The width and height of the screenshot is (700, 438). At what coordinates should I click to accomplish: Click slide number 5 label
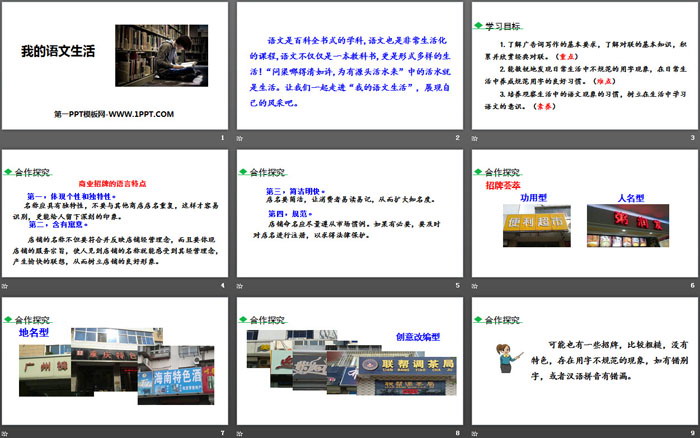pyautogui.click(x=457, y=285)
